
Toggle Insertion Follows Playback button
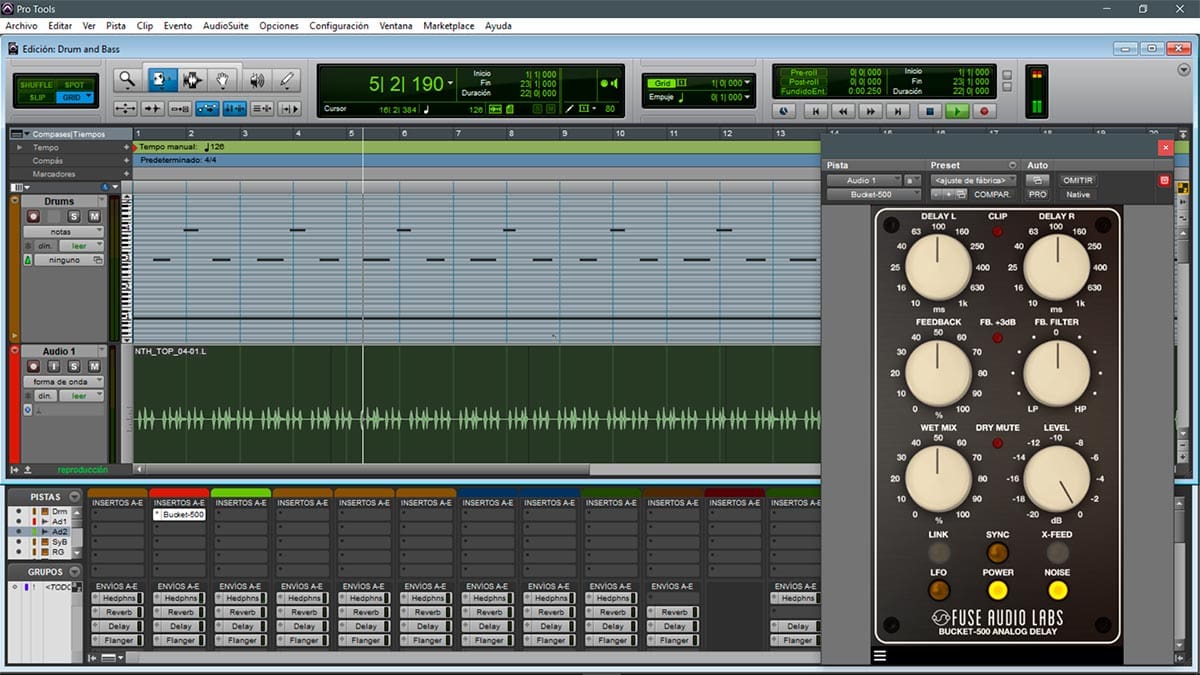coord(289,108)
